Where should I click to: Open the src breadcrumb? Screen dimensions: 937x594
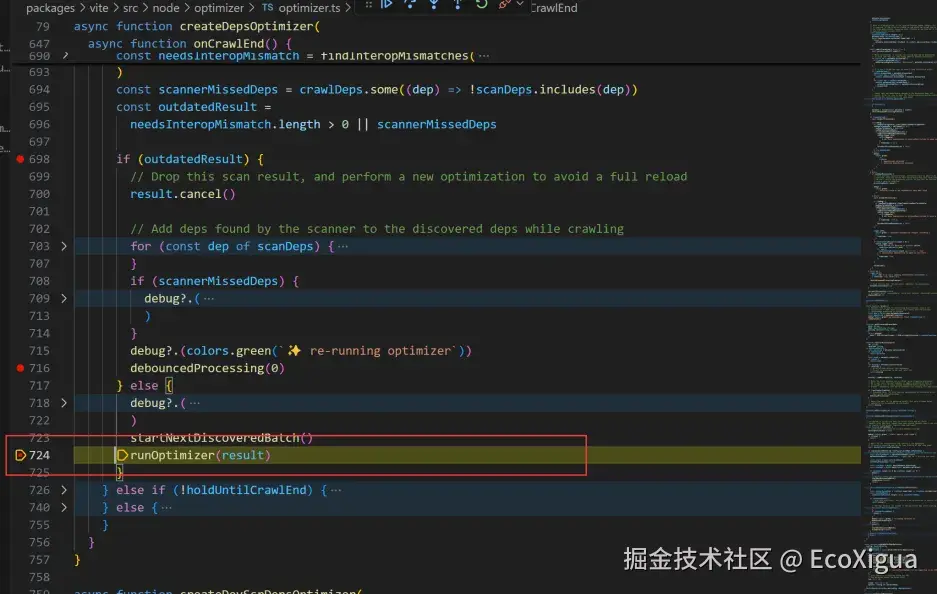pos(130,8)
